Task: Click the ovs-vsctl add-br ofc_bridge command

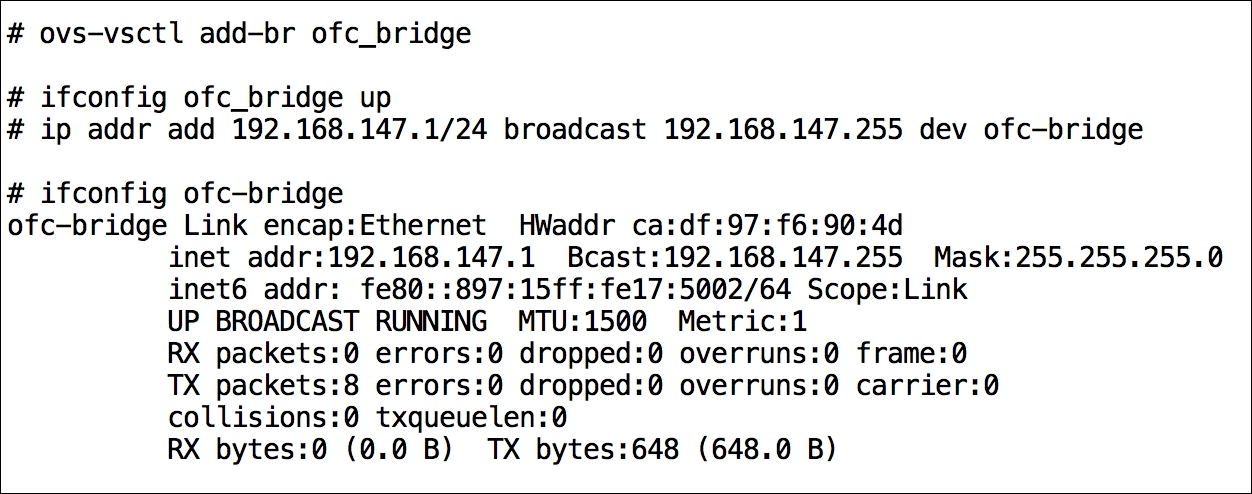Action: tap(239, 34)
